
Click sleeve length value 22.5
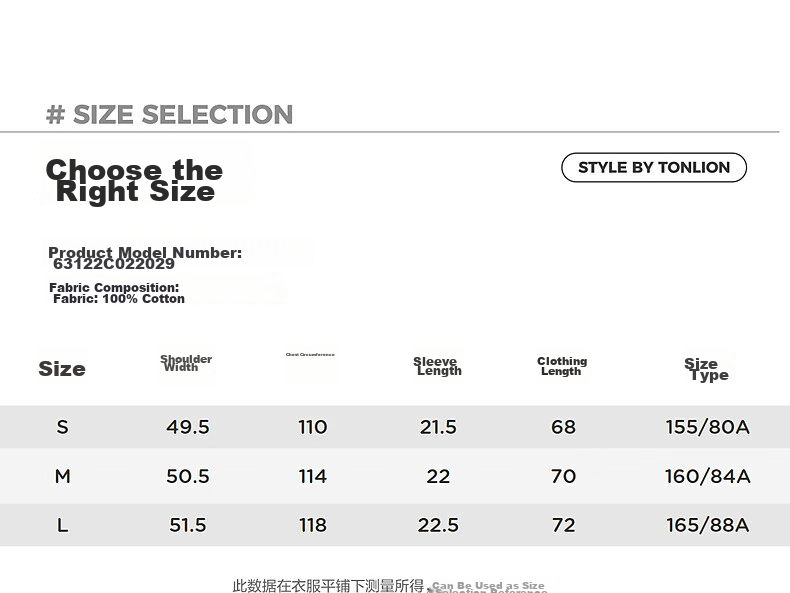(438, 525)
